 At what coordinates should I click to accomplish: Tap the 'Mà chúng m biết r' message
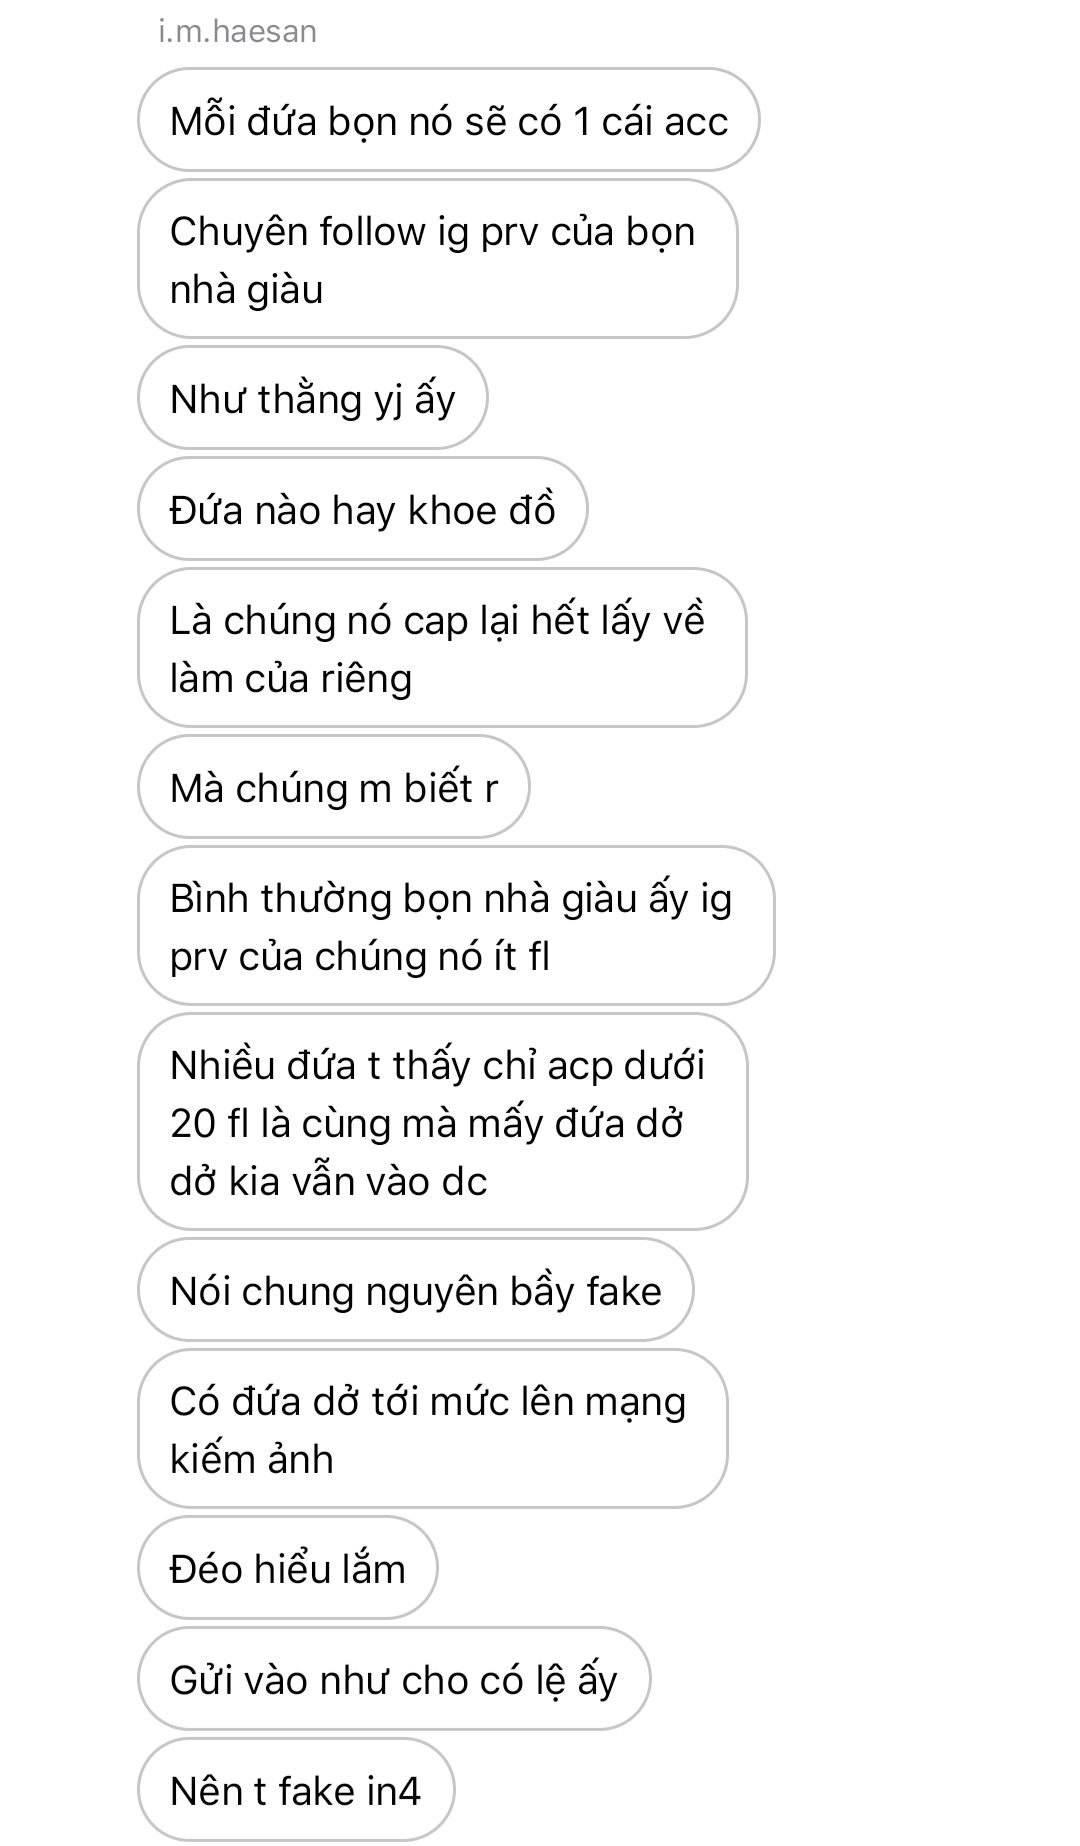pos(333,788)
